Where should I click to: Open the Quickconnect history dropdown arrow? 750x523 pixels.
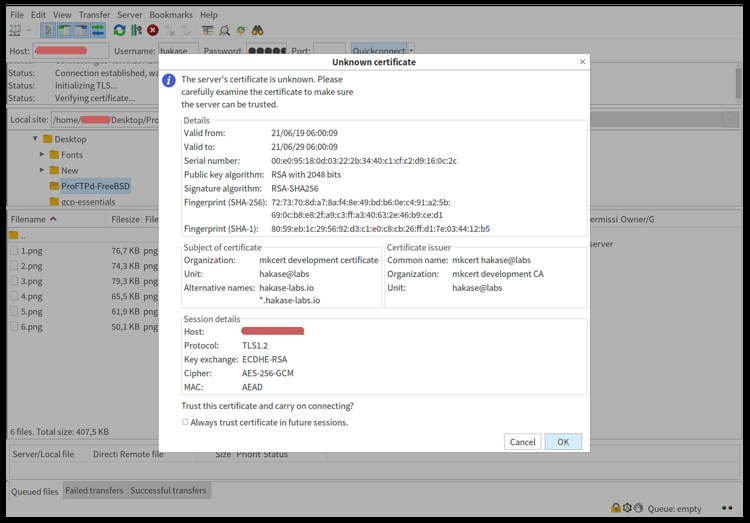(411, 50)
